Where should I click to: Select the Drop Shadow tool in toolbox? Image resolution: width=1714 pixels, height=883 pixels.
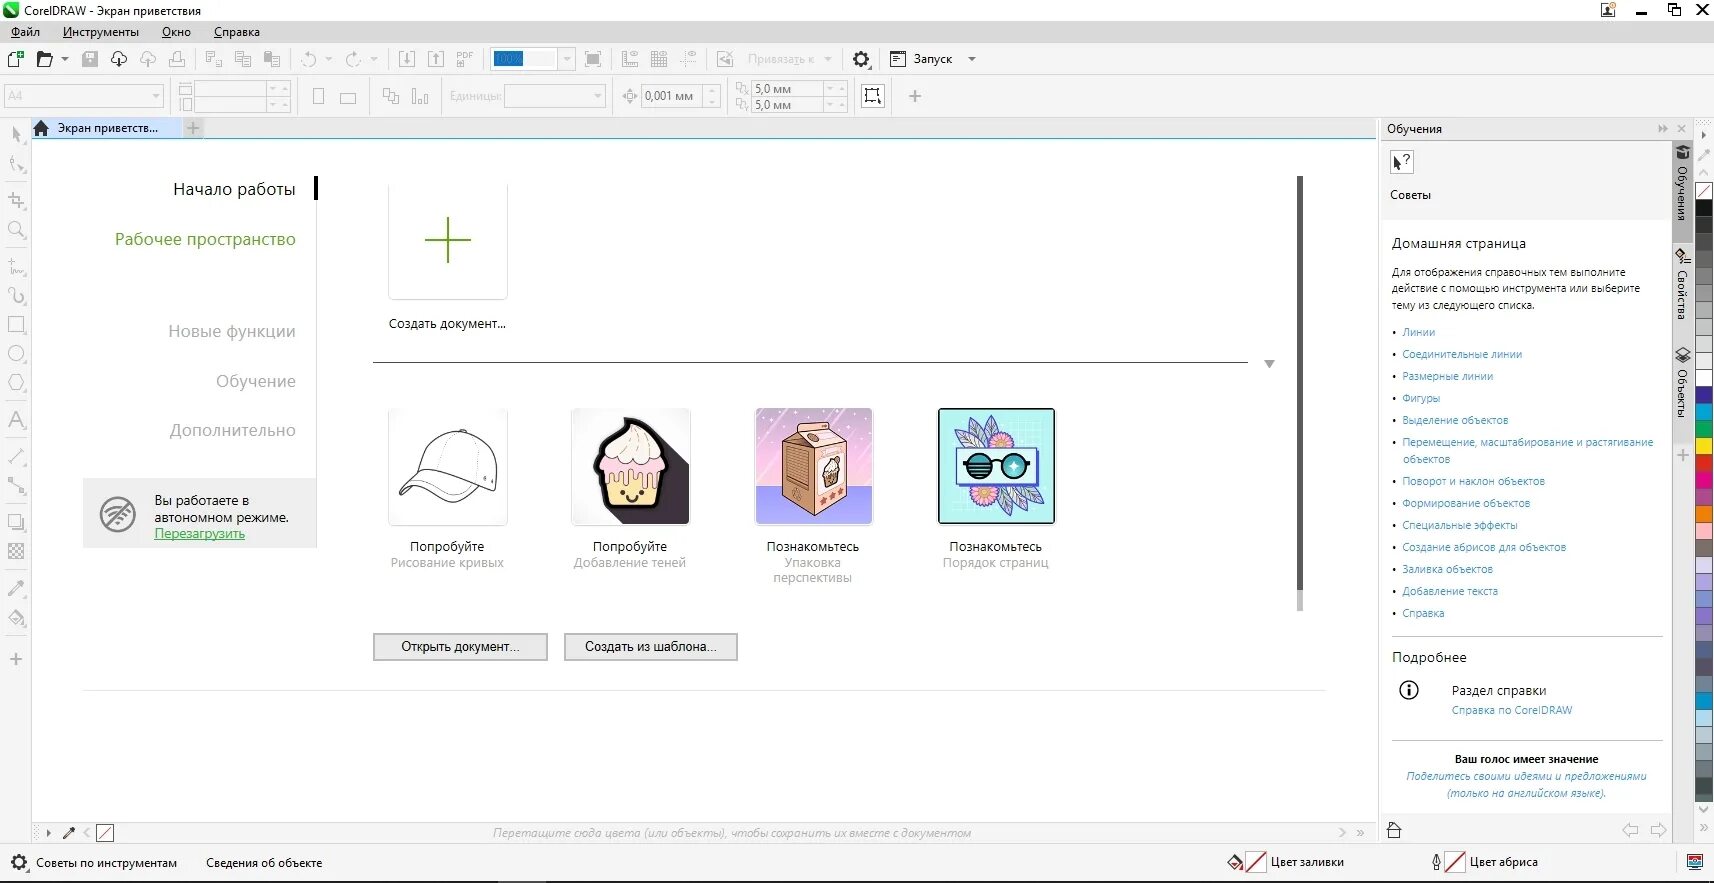tap(16, 522)
